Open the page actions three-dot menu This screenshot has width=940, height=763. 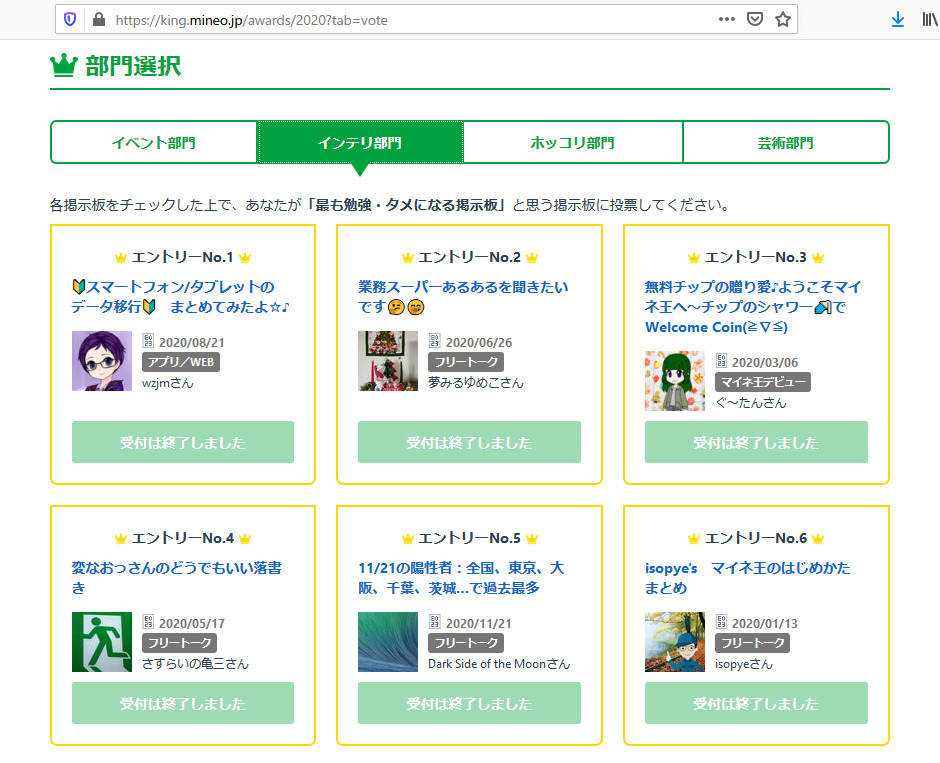[x=727, y=19]
